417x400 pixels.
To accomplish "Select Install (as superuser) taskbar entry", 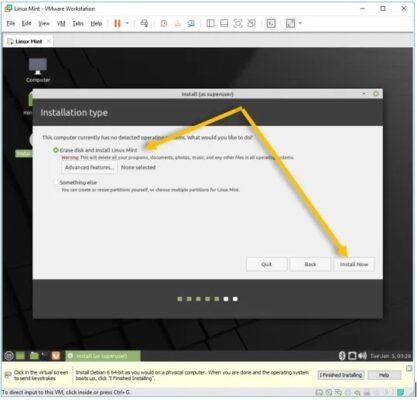I will click(x=103, y=356).
